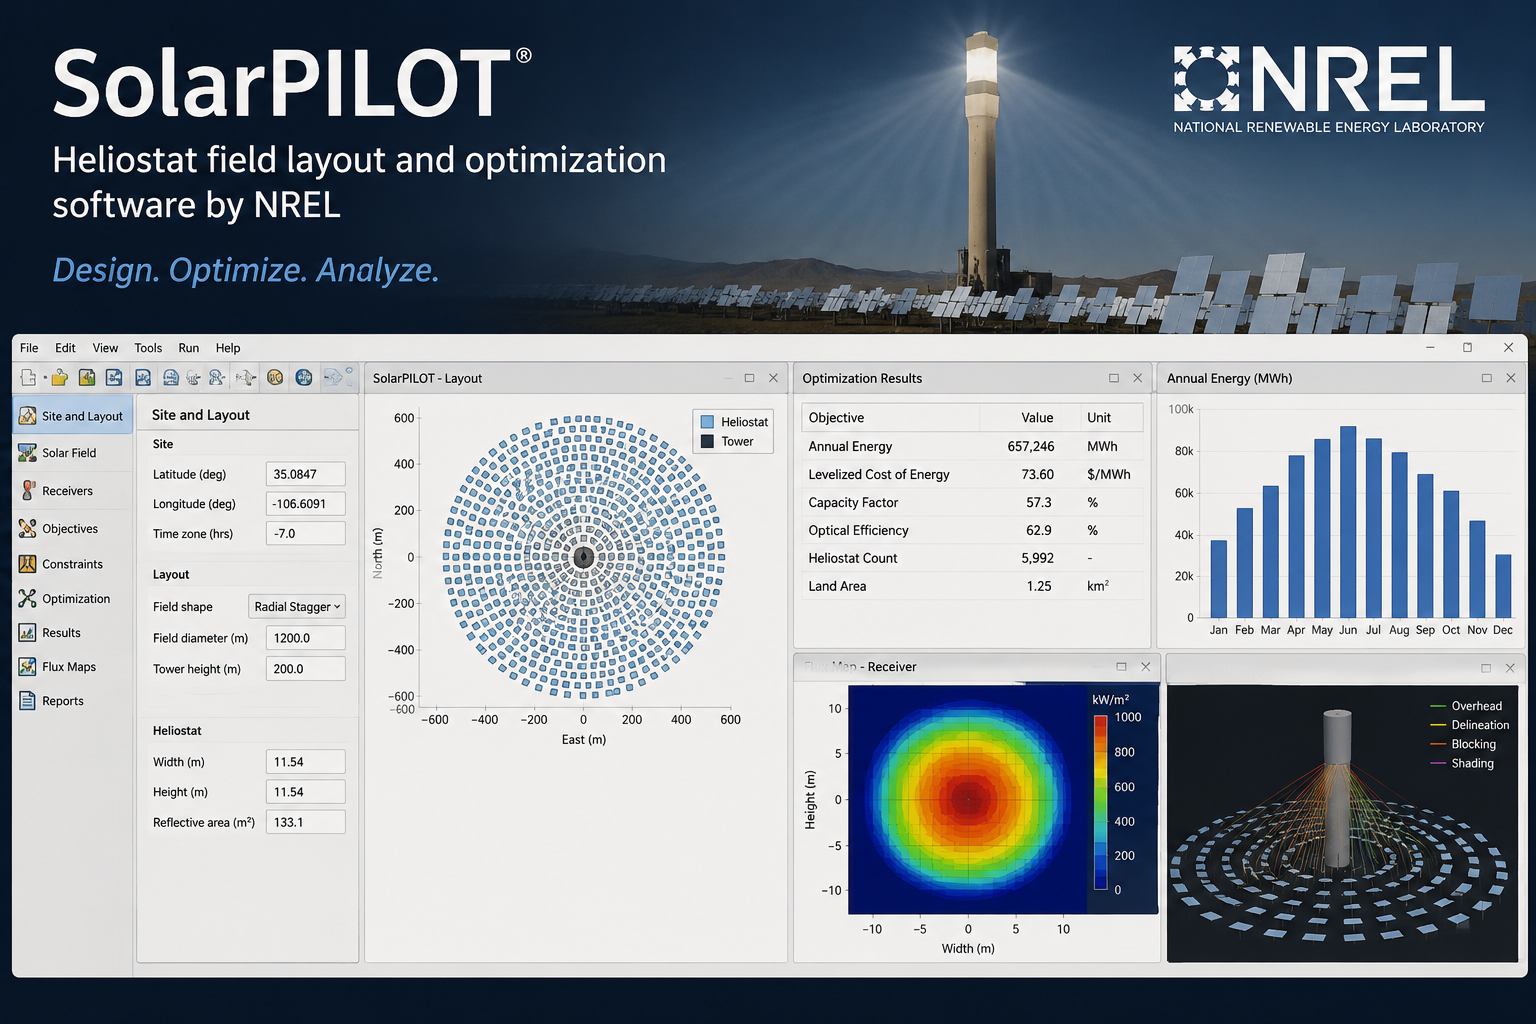This screenshot has width=1536, height=1024.
Task: Maximize the SolarPILOT - Layout panel
Action: (749, 378)
